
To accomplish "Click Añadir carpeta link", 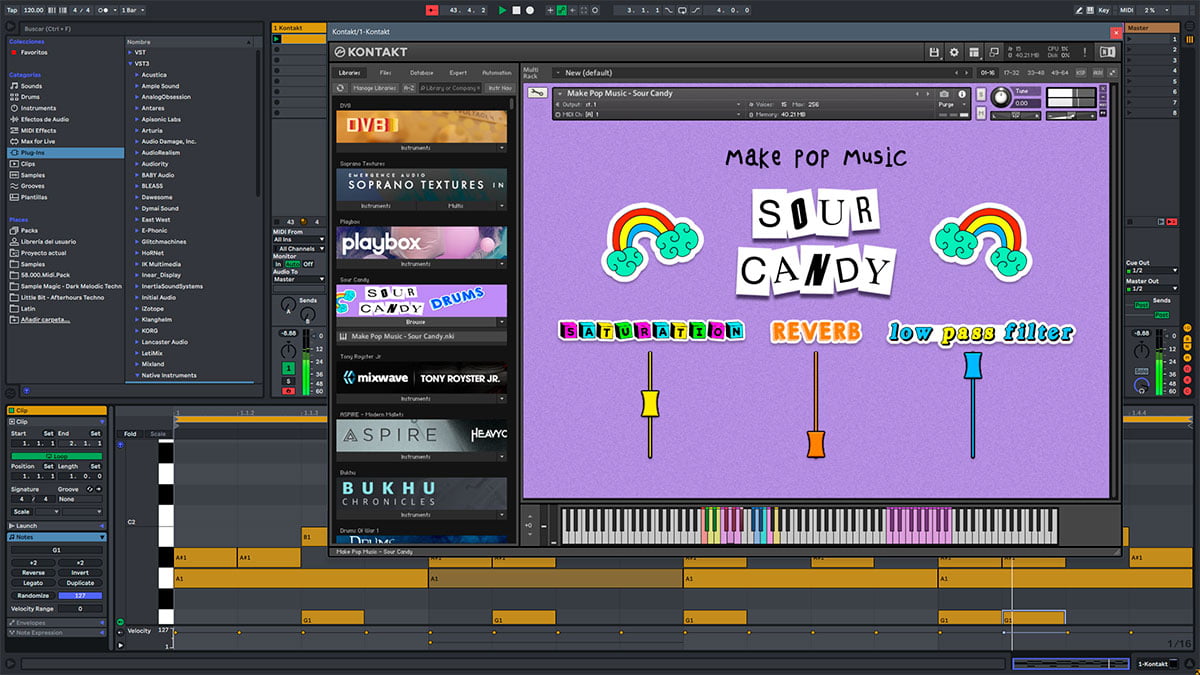I will tap(47, 319).
